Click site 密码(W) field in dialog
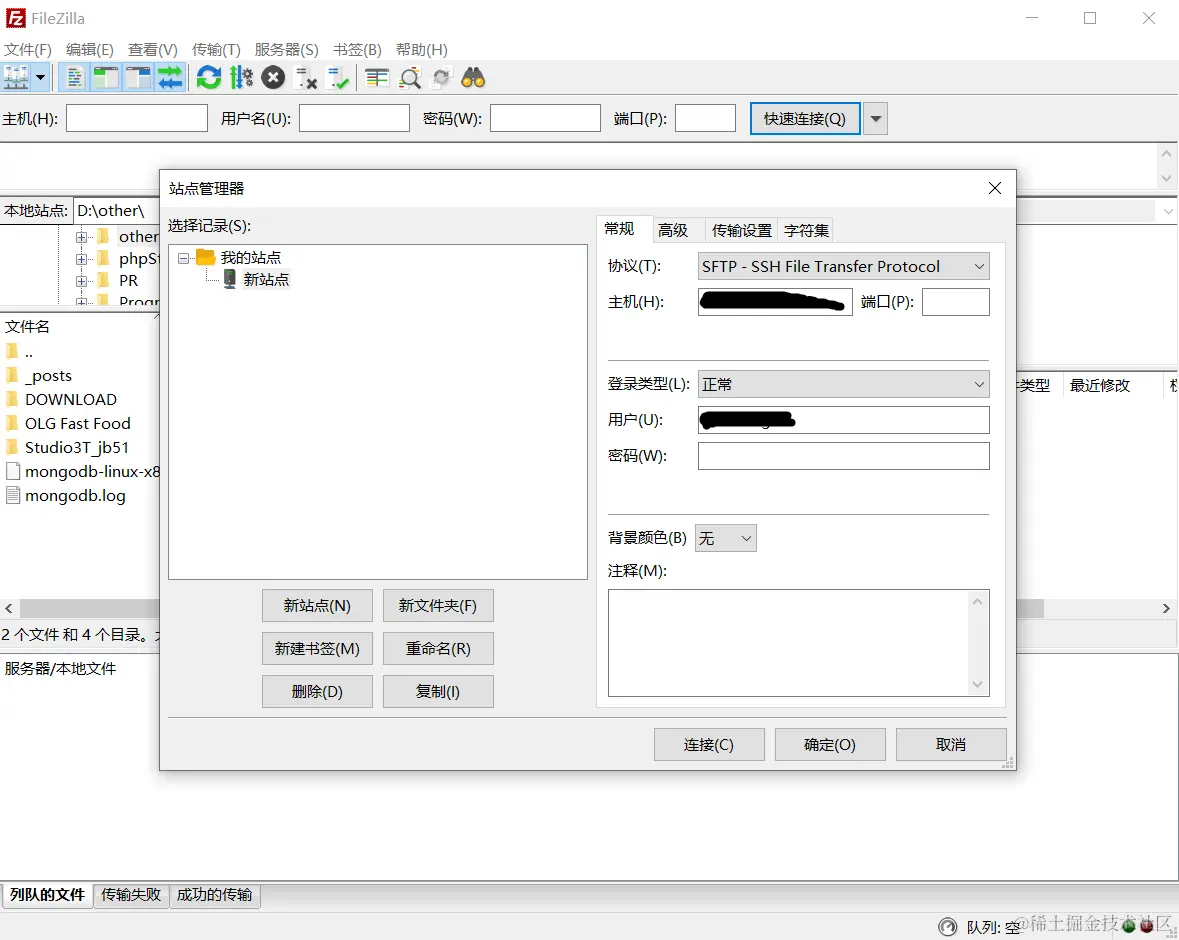The image size is (1179, 940). coord(844,456)
